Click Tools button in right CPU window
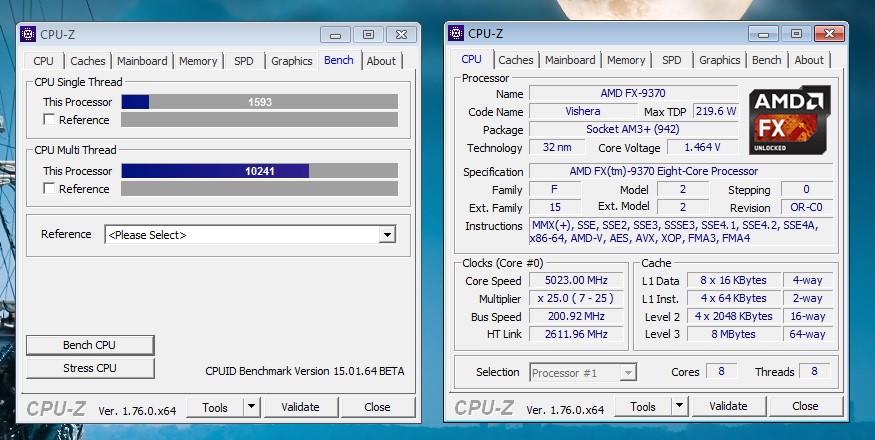 click(x=643, y=406)
